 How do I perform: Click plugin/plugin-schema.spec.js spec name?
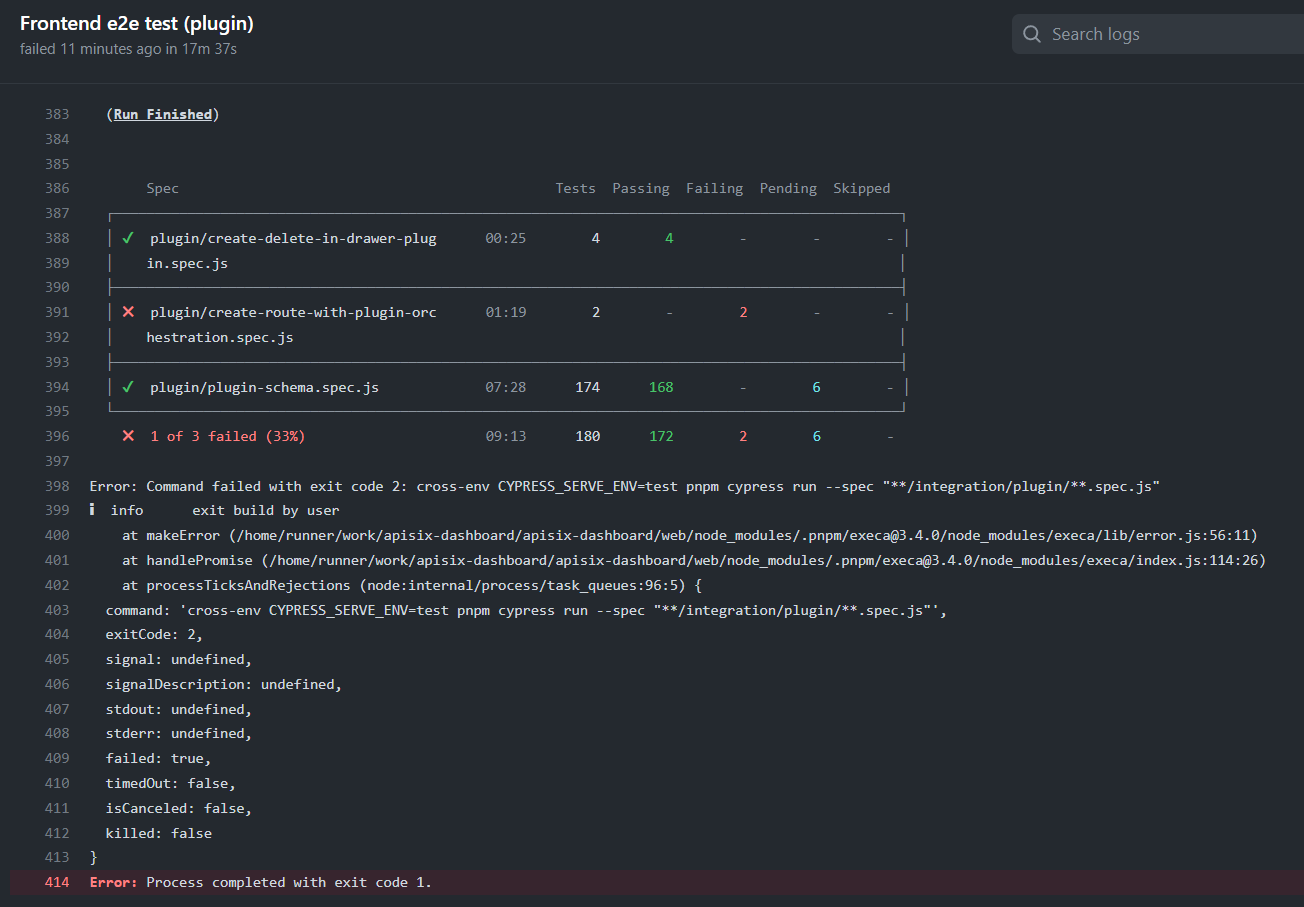[265, 387]
